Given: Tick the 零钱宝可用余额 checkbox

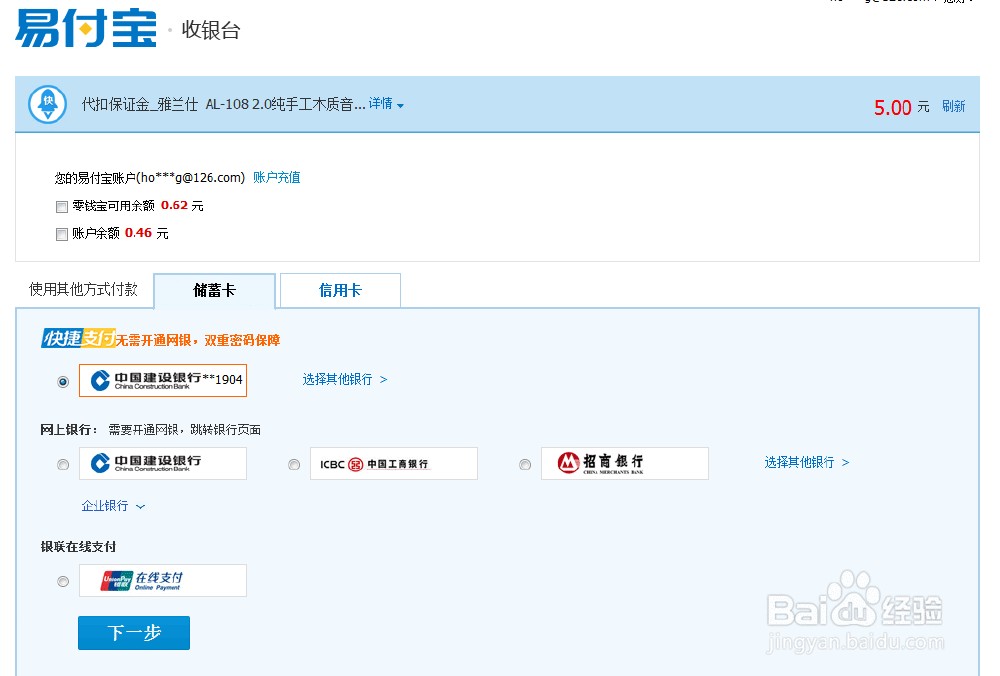Looking at the screenshot, I should 62,207.
